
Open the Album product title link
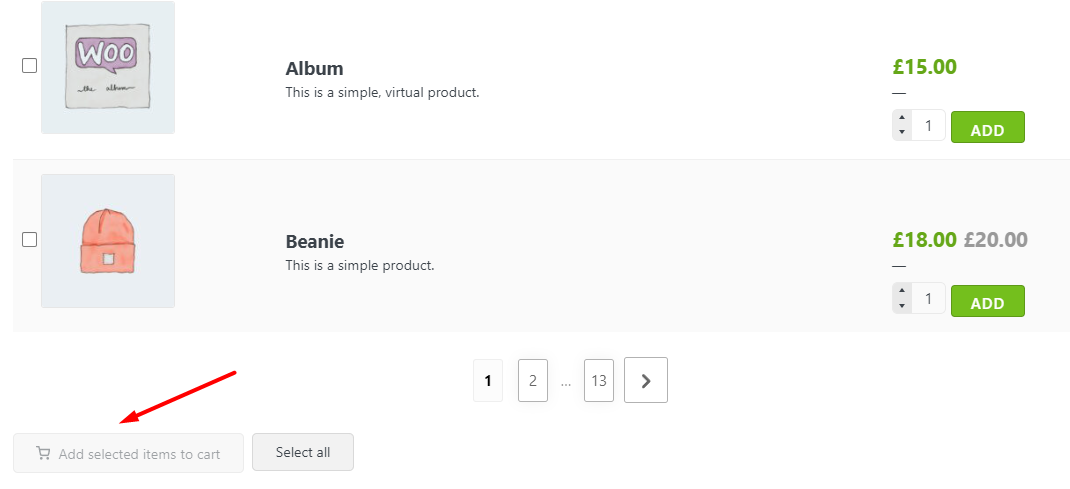click(314, 69)
